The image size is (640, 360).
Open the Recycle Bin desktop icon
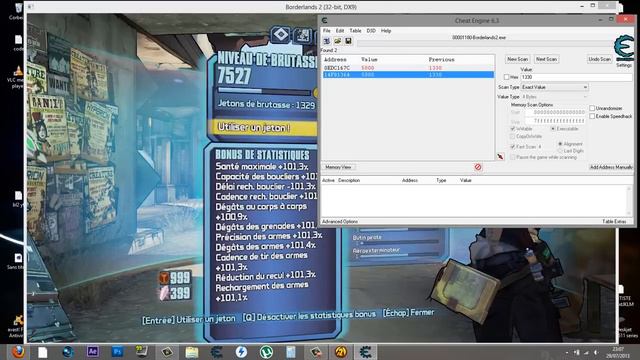18,11
